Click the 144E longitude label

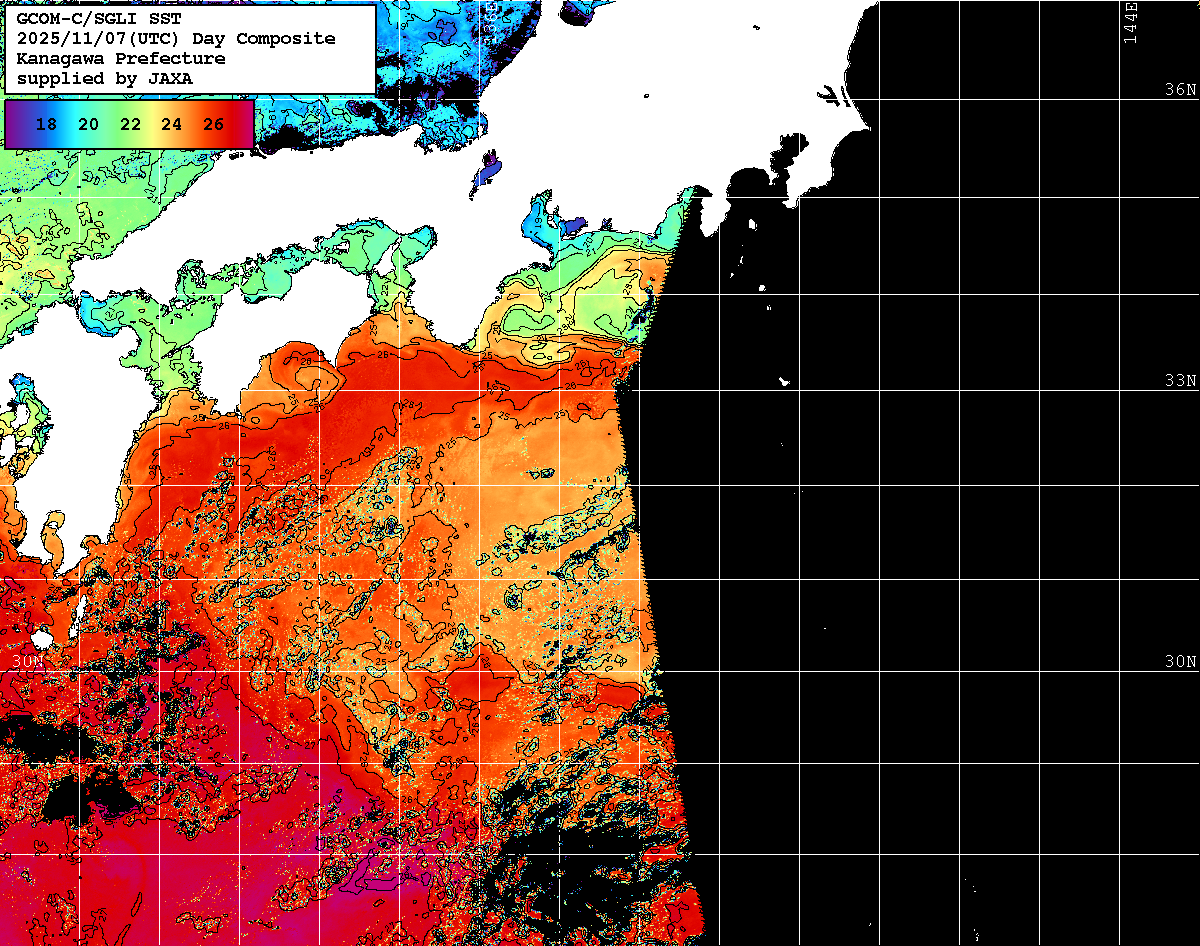click(1130, 22)
